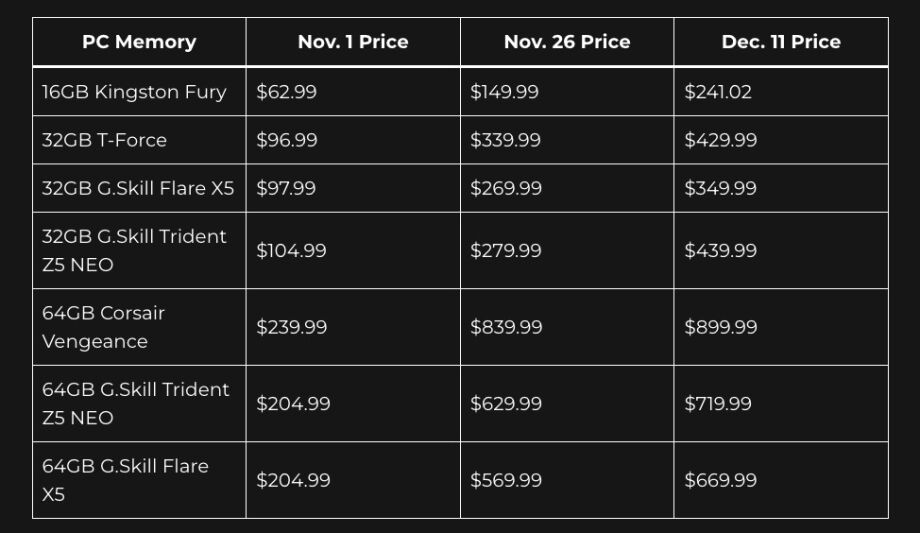
Task: Click the $439.99 price cell
Action: (720, 250)
